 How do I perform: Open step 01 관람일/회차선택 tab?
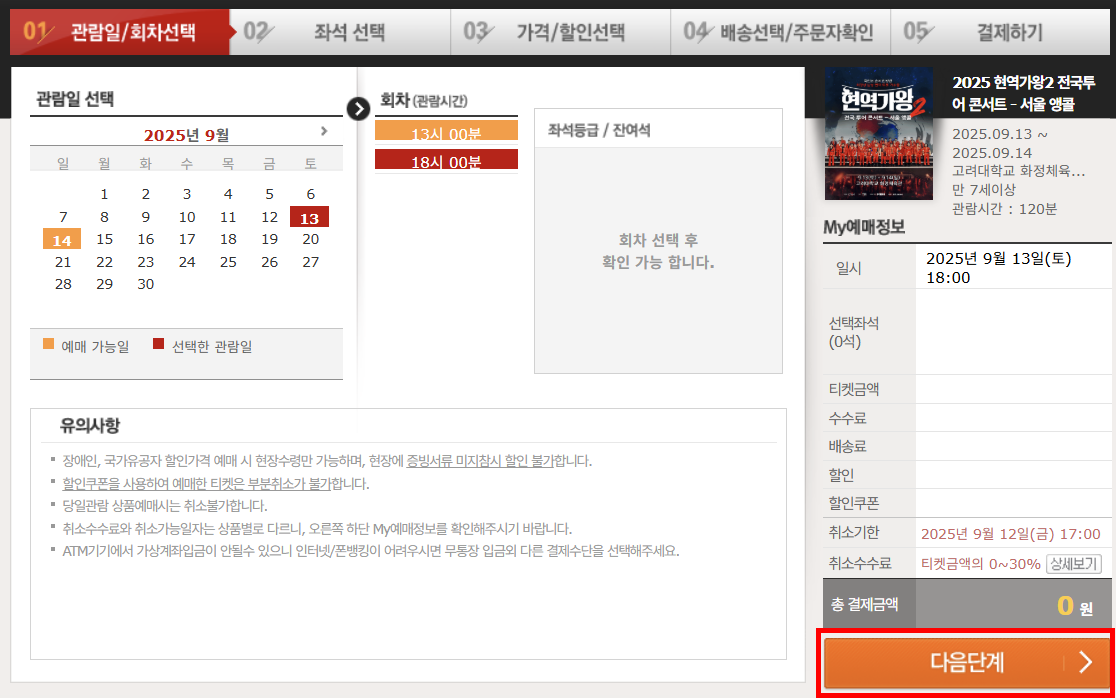point(120,32)
